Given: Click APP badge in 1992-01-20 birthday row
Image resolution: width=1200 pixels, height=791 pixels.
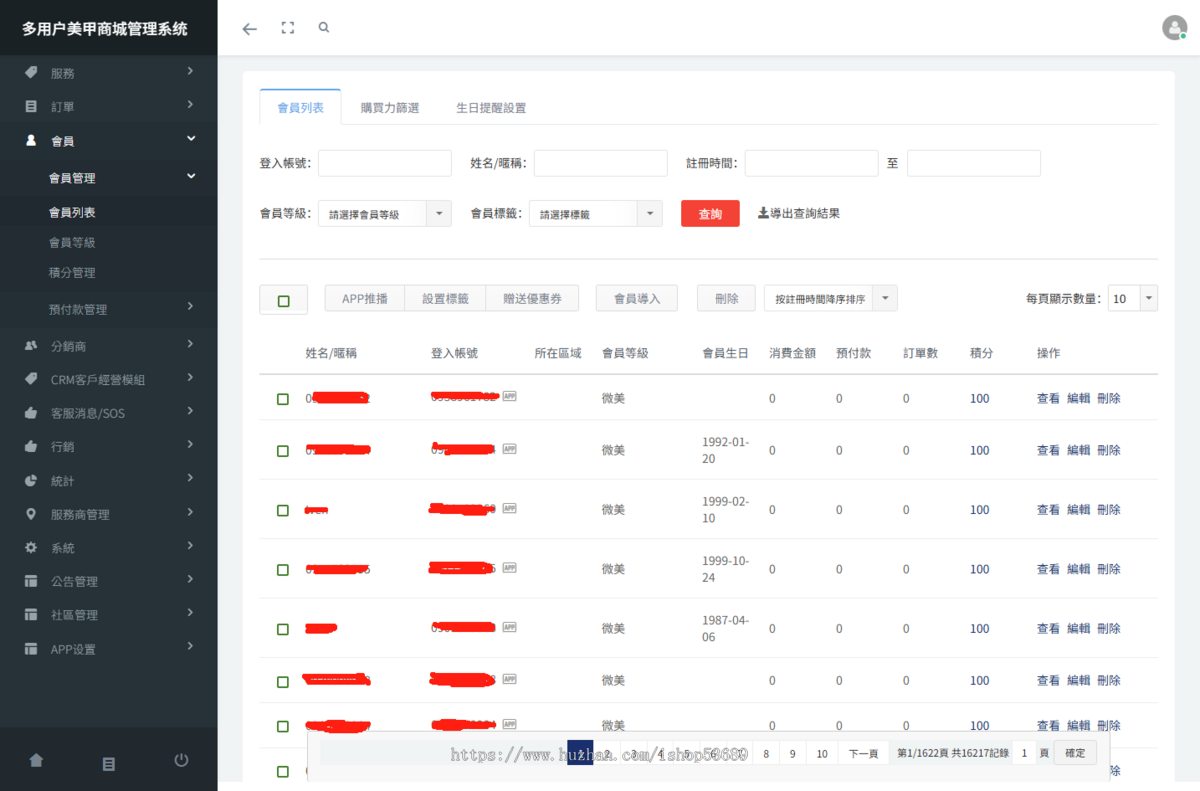Looking at the screenshot, I should [510, 449].
